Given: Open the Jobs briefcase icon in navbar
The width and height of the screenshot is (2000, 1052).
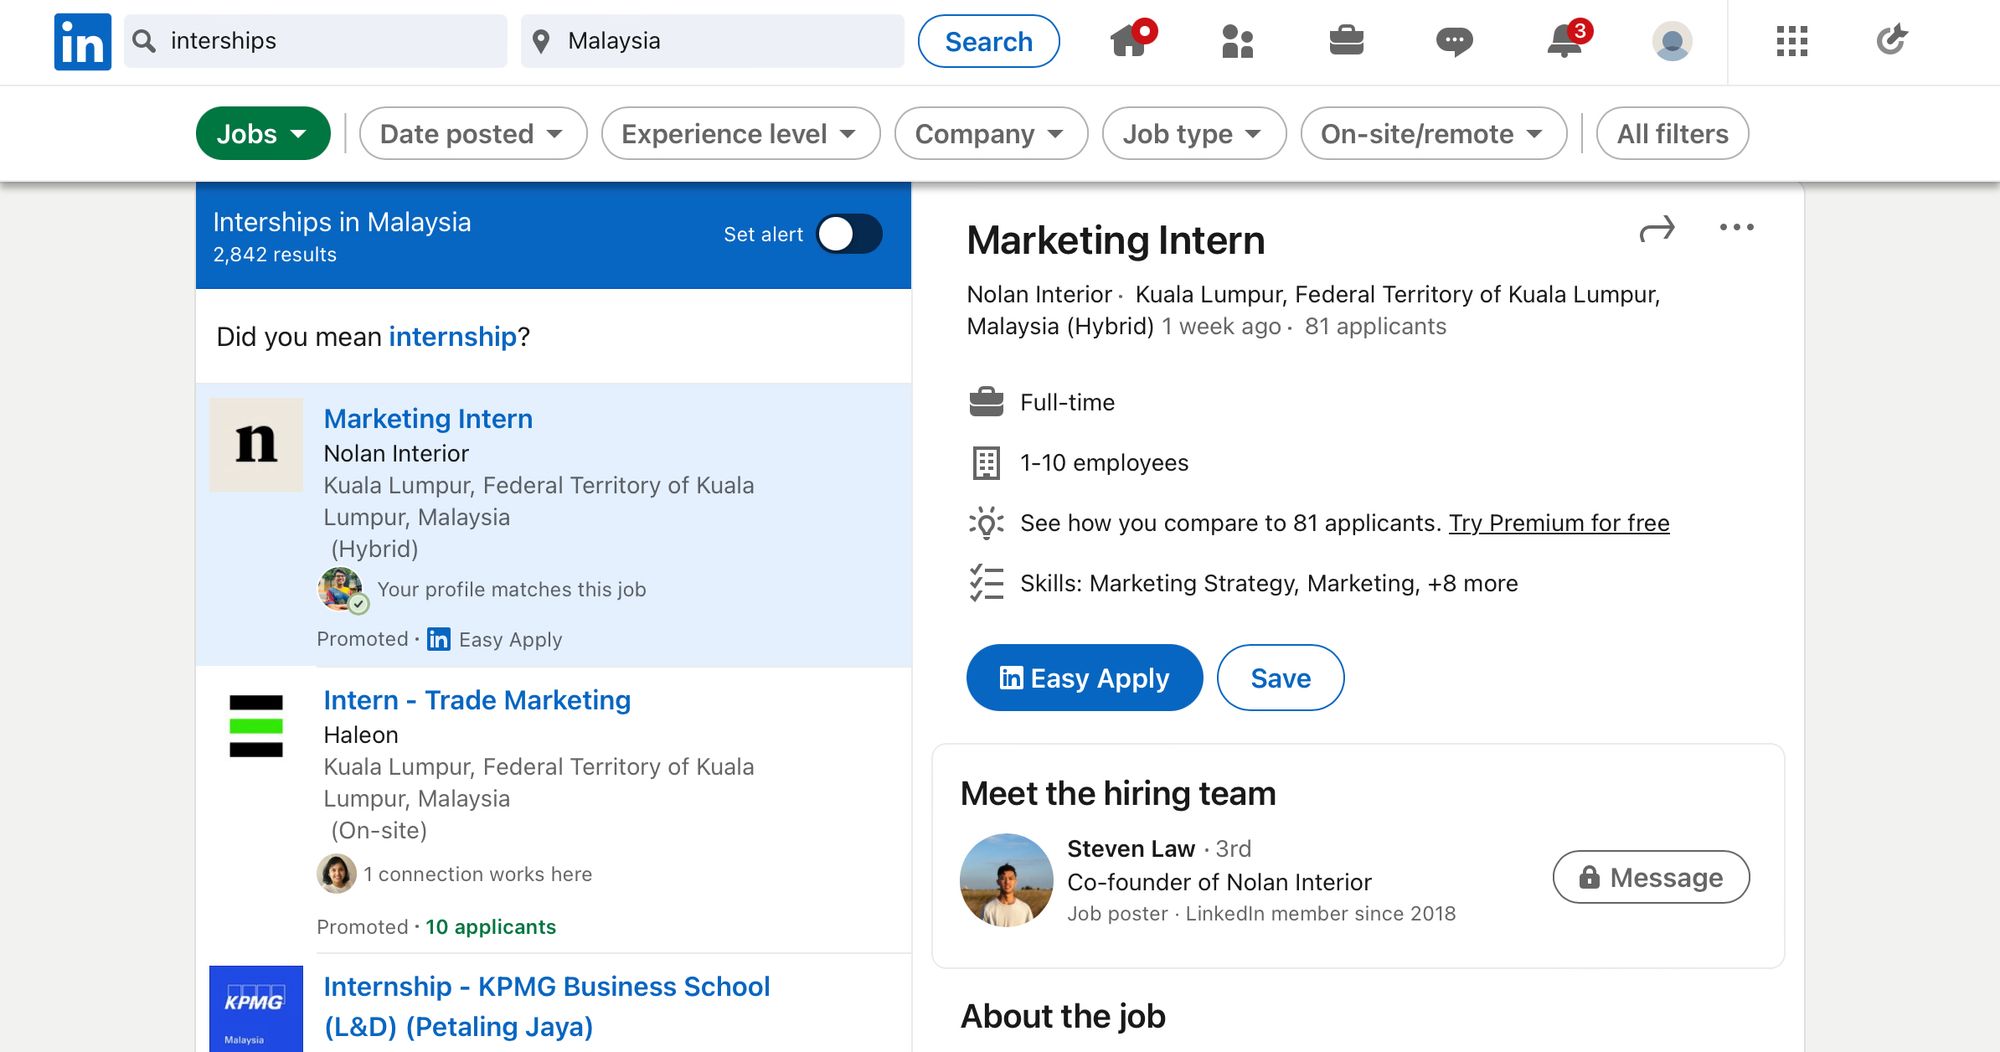Looking at the screenshot, I should (x=1346, y=41).
